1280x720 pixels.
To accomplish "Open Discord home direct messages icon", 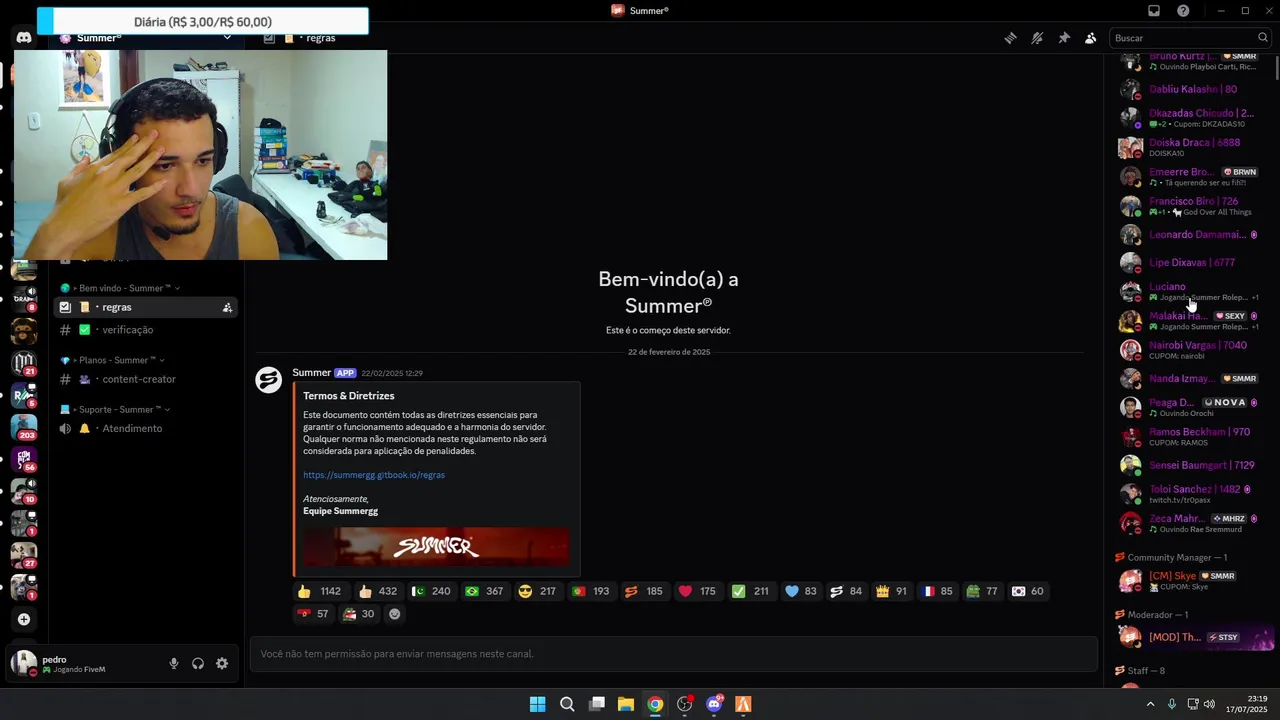I will (24, 38).
